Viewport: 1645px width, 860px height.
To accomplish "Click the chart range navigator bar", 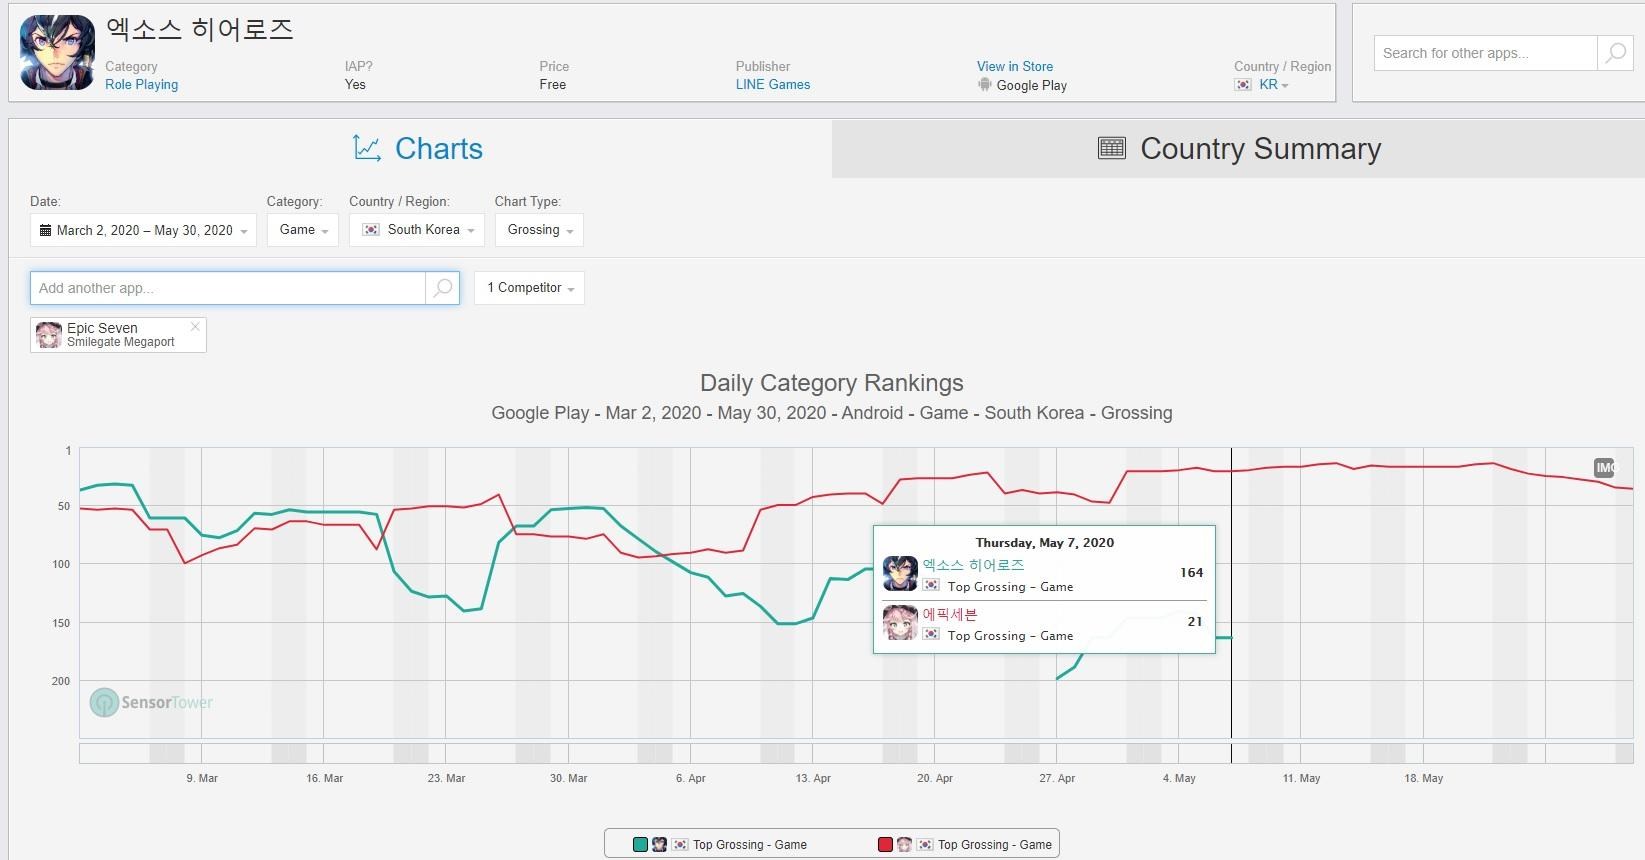I will click(x=855, y=753).
